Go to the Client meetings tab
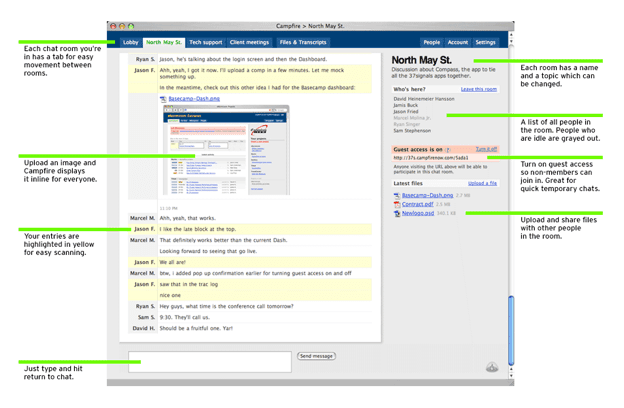Screen dimensions: 624x408 click(x=249, y=43)
